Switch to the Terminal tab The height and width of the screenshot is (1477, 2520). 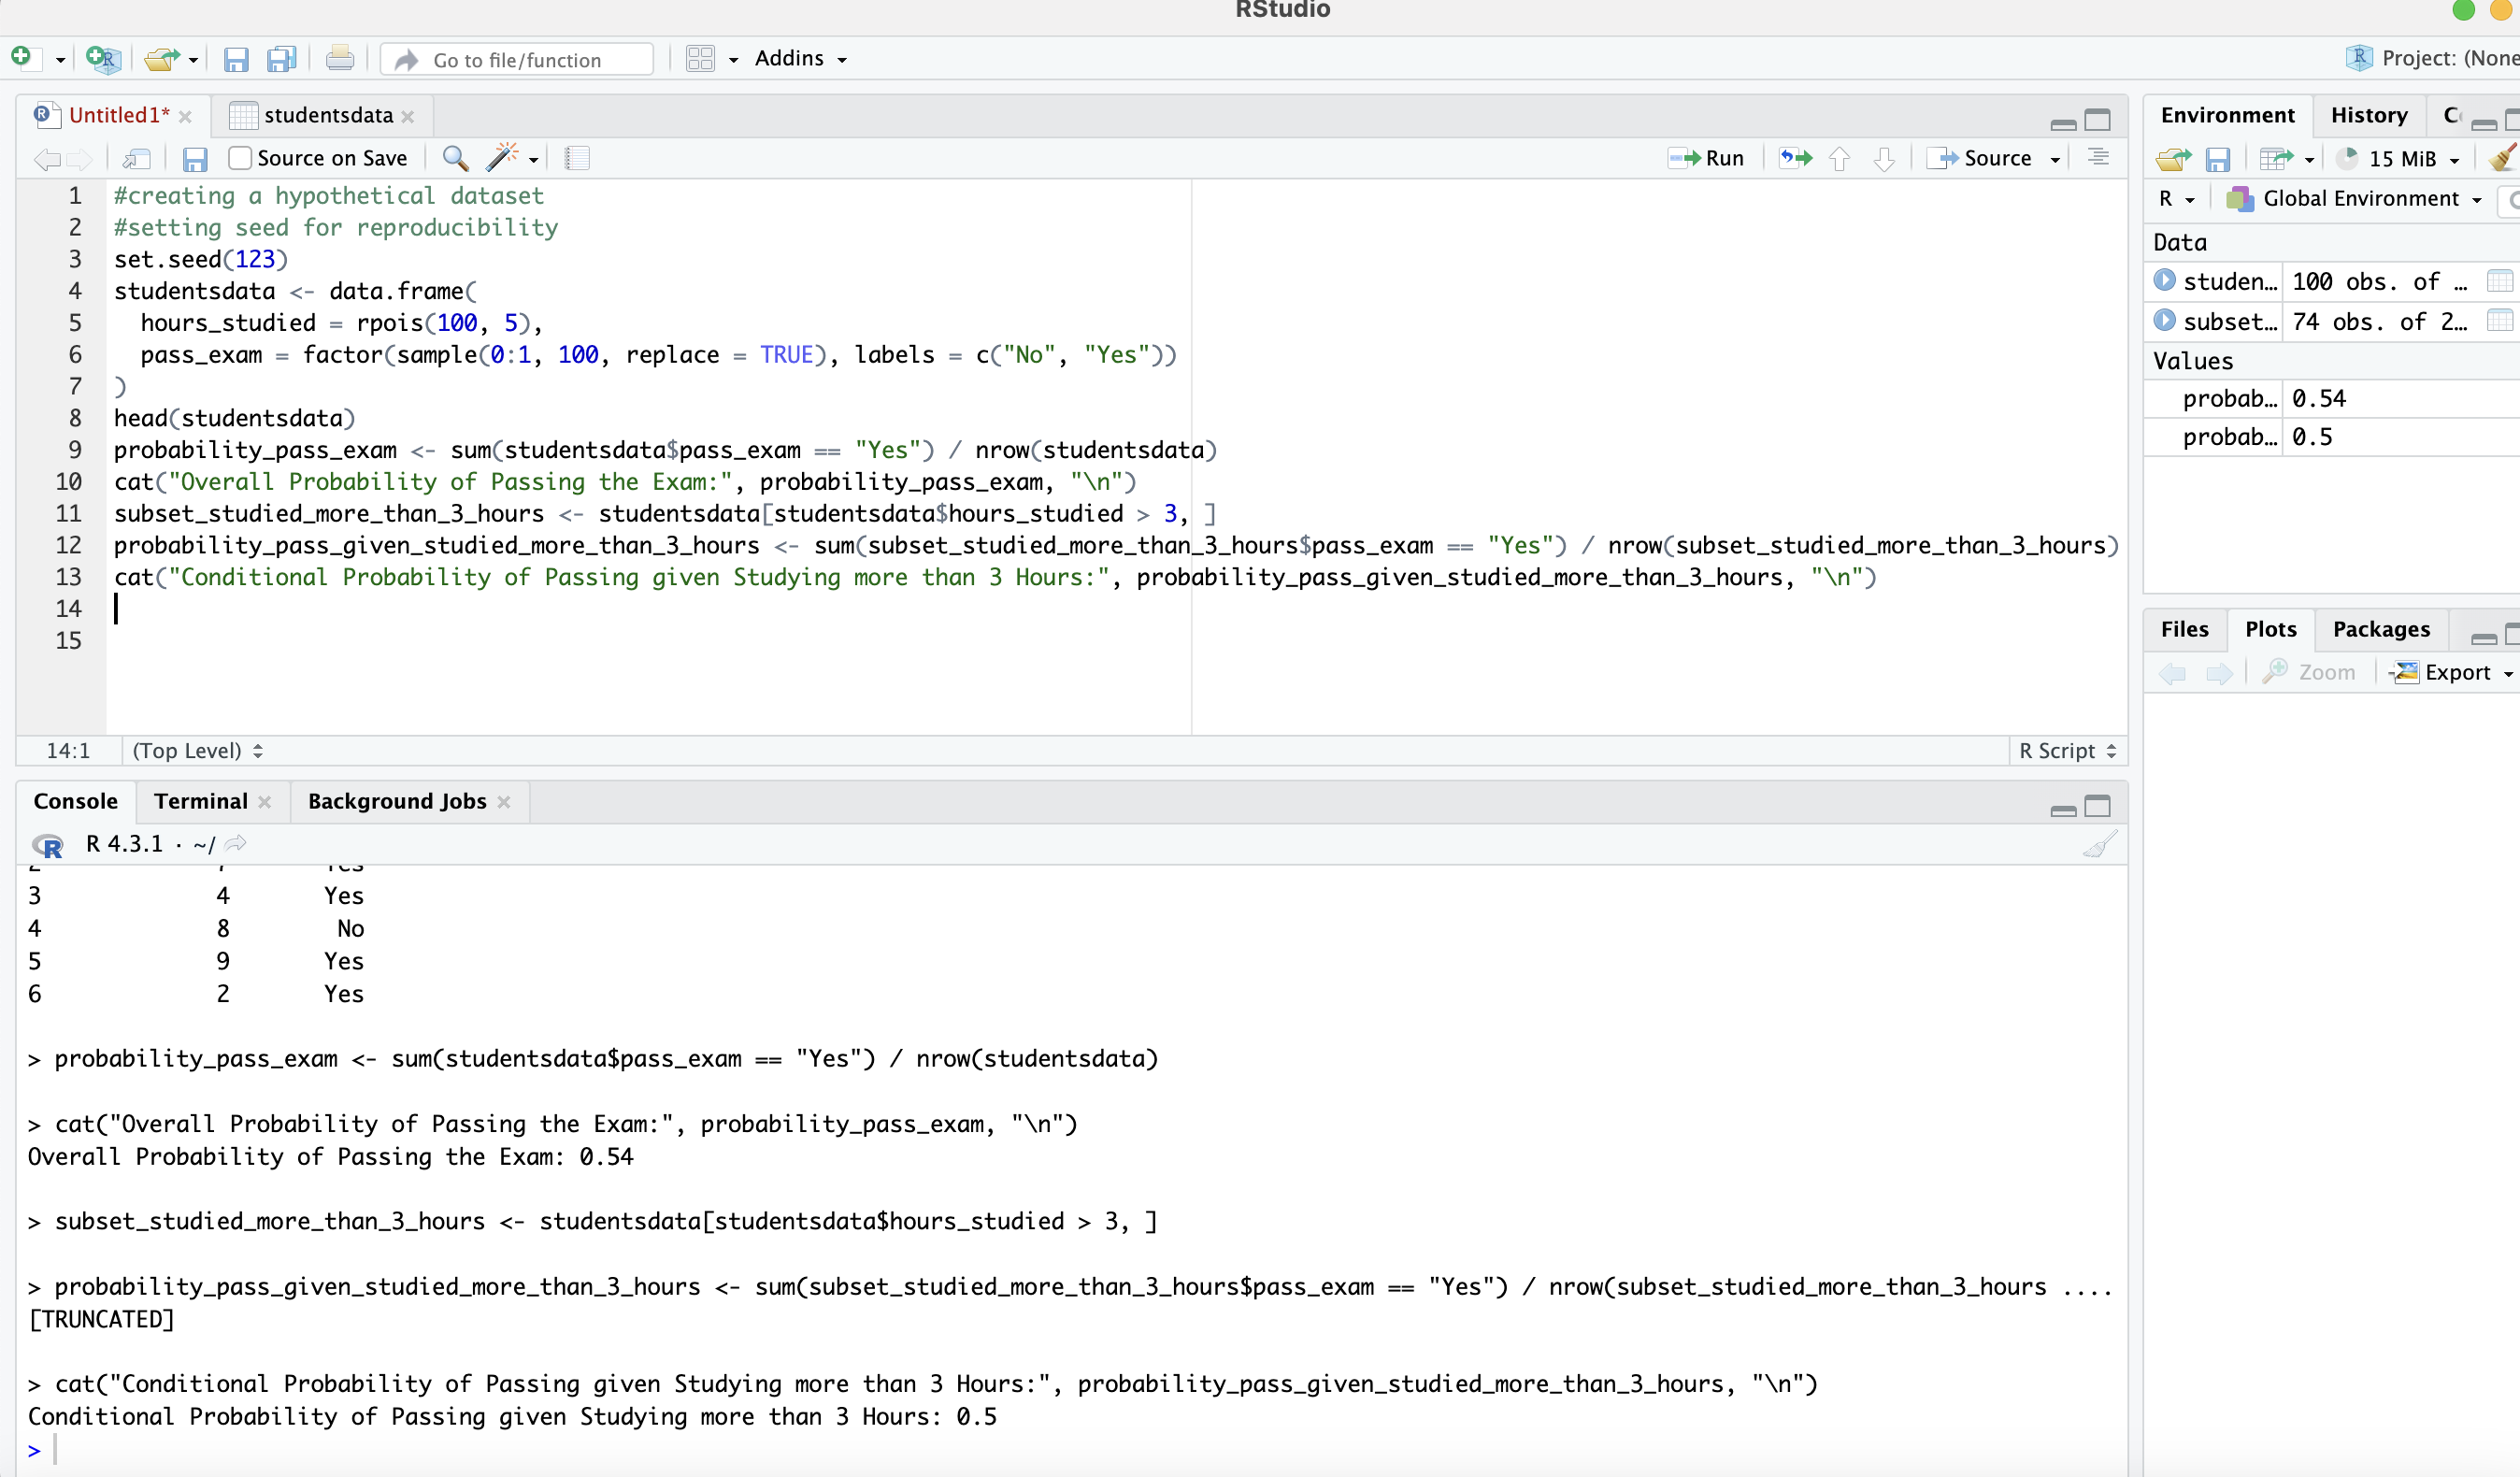pyautogui.click(x=201, y=801)
